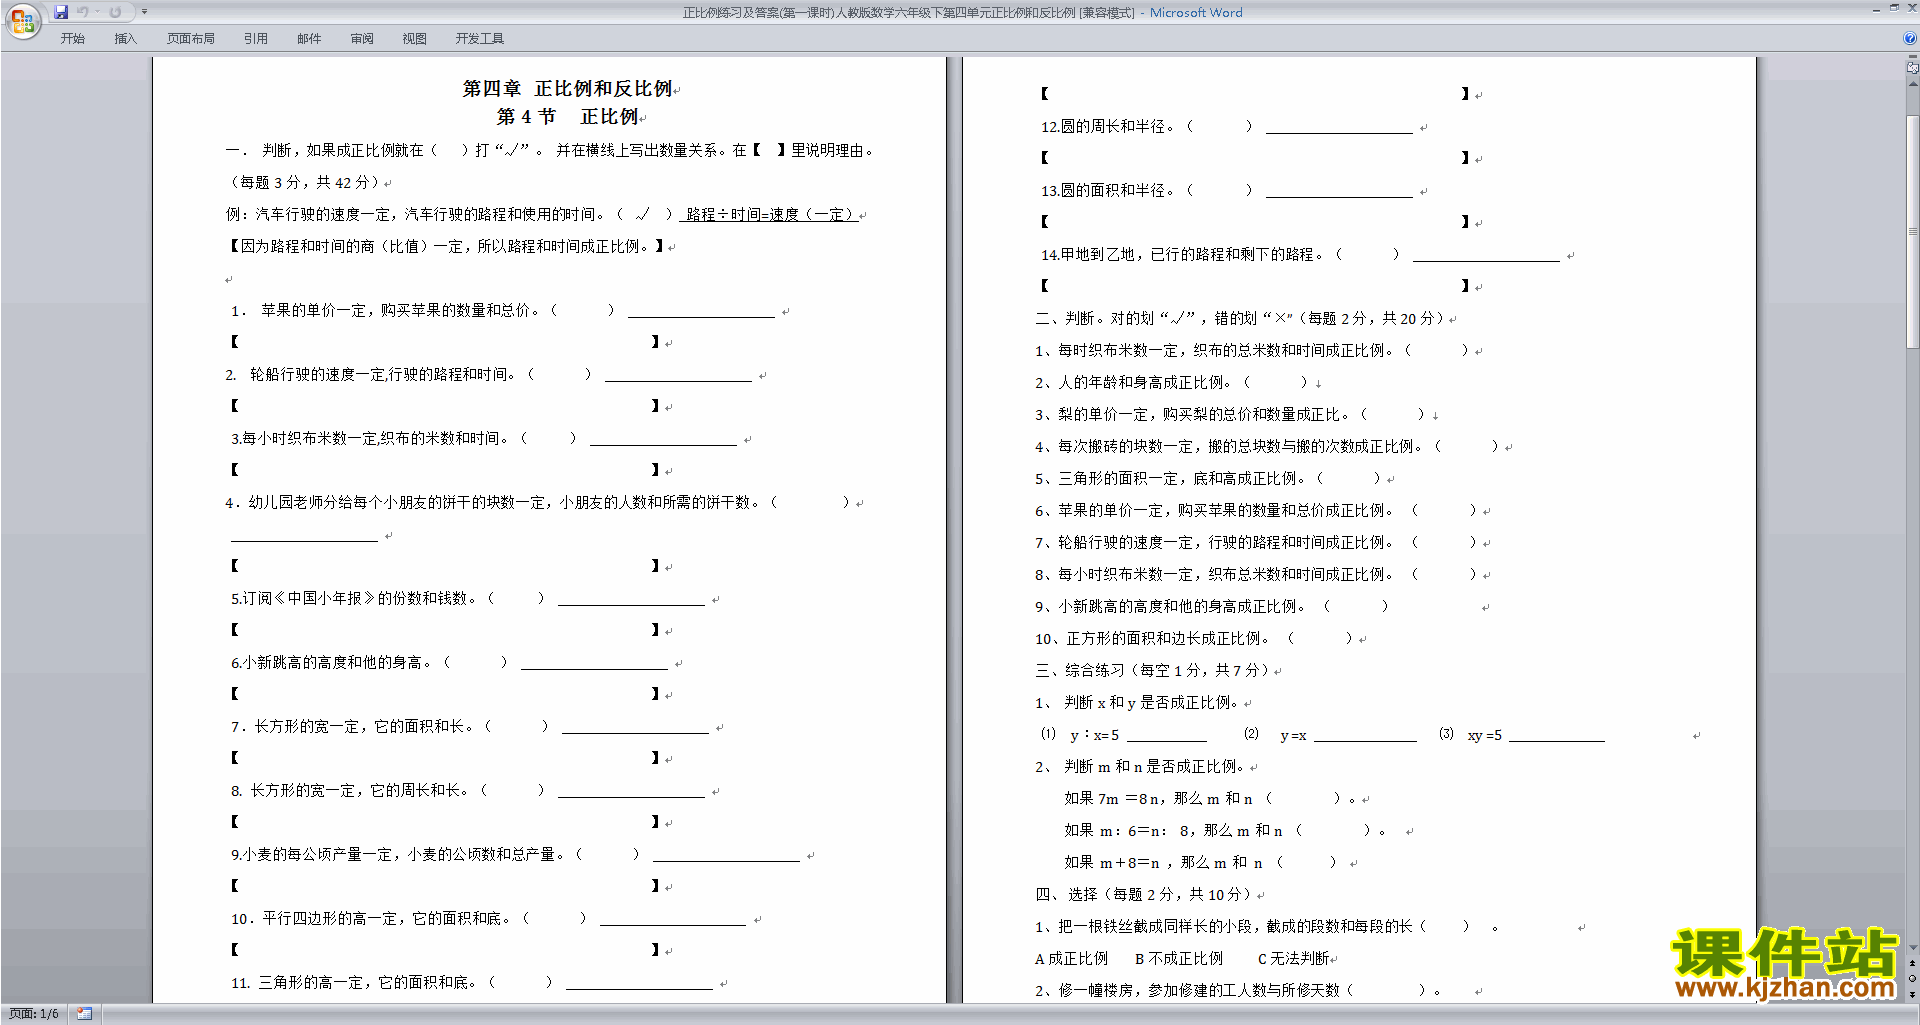Click the example answer 路程÷时间=速度（一定）
This screenshot has height=1025, width=1920.
tap(769, 214)
